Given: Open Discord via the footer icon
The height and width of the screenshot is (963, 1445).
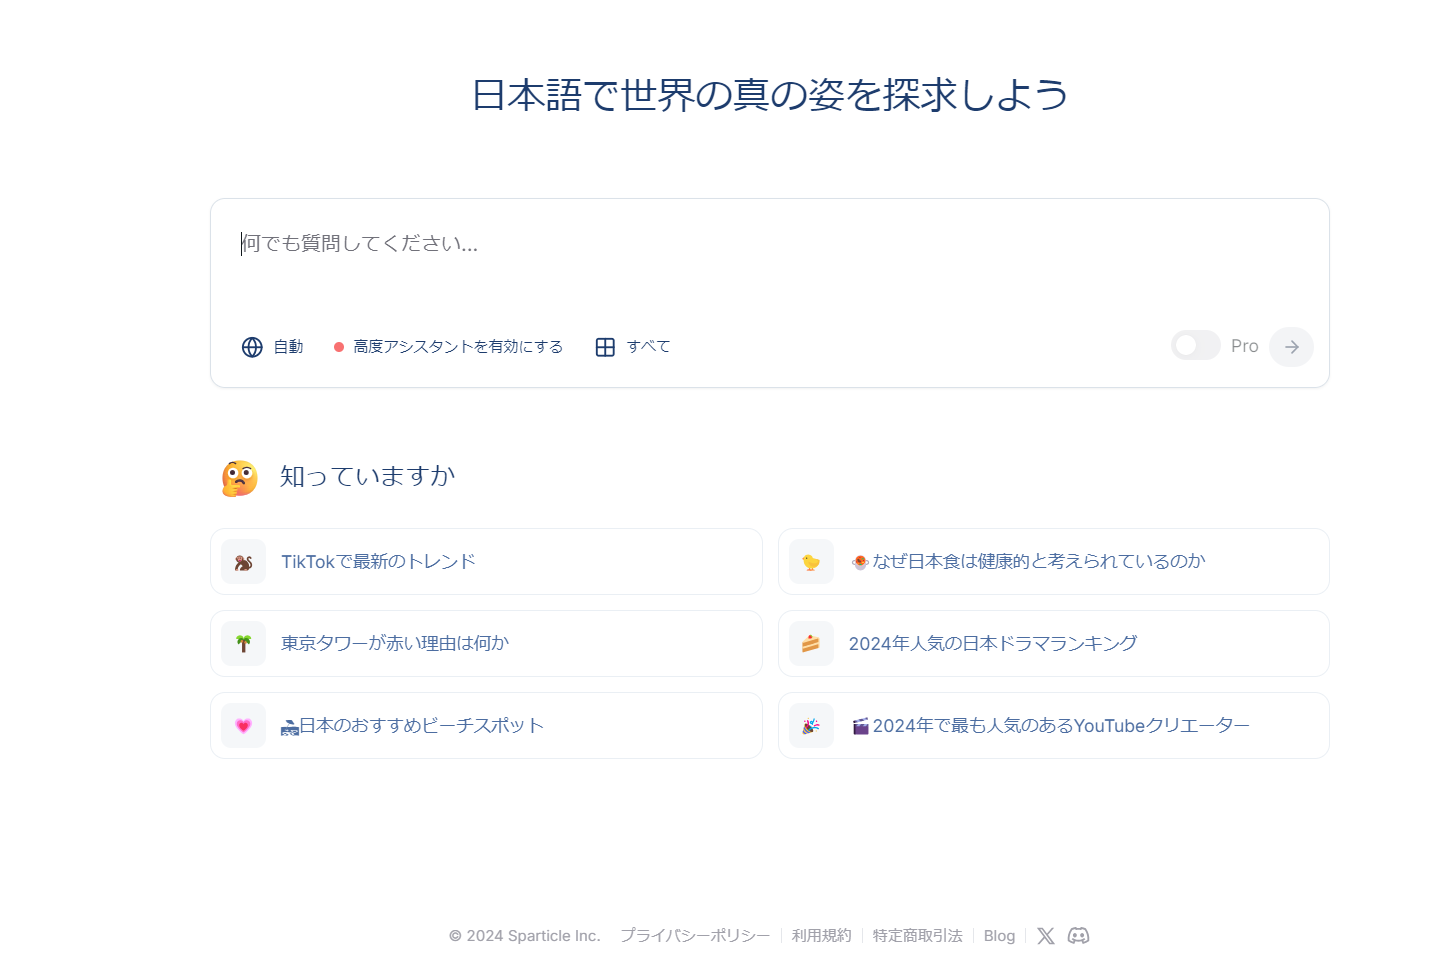Looking at the screenshot, I should 1078,936.
